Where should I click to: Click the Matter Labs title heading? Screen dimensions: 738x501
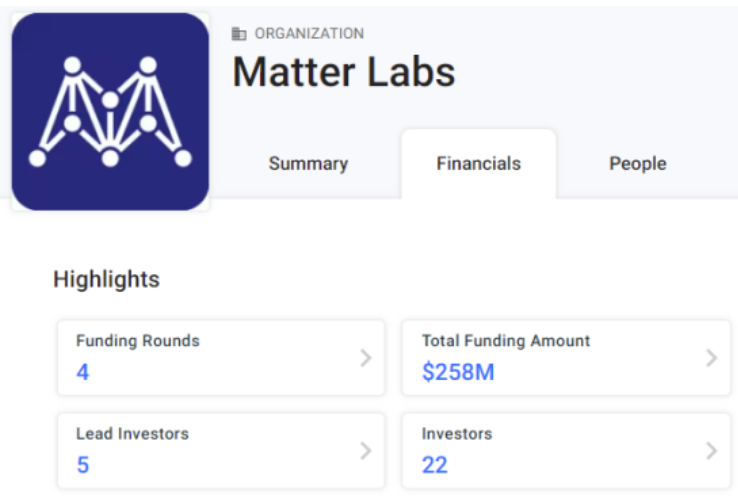(x=344, y=72)
